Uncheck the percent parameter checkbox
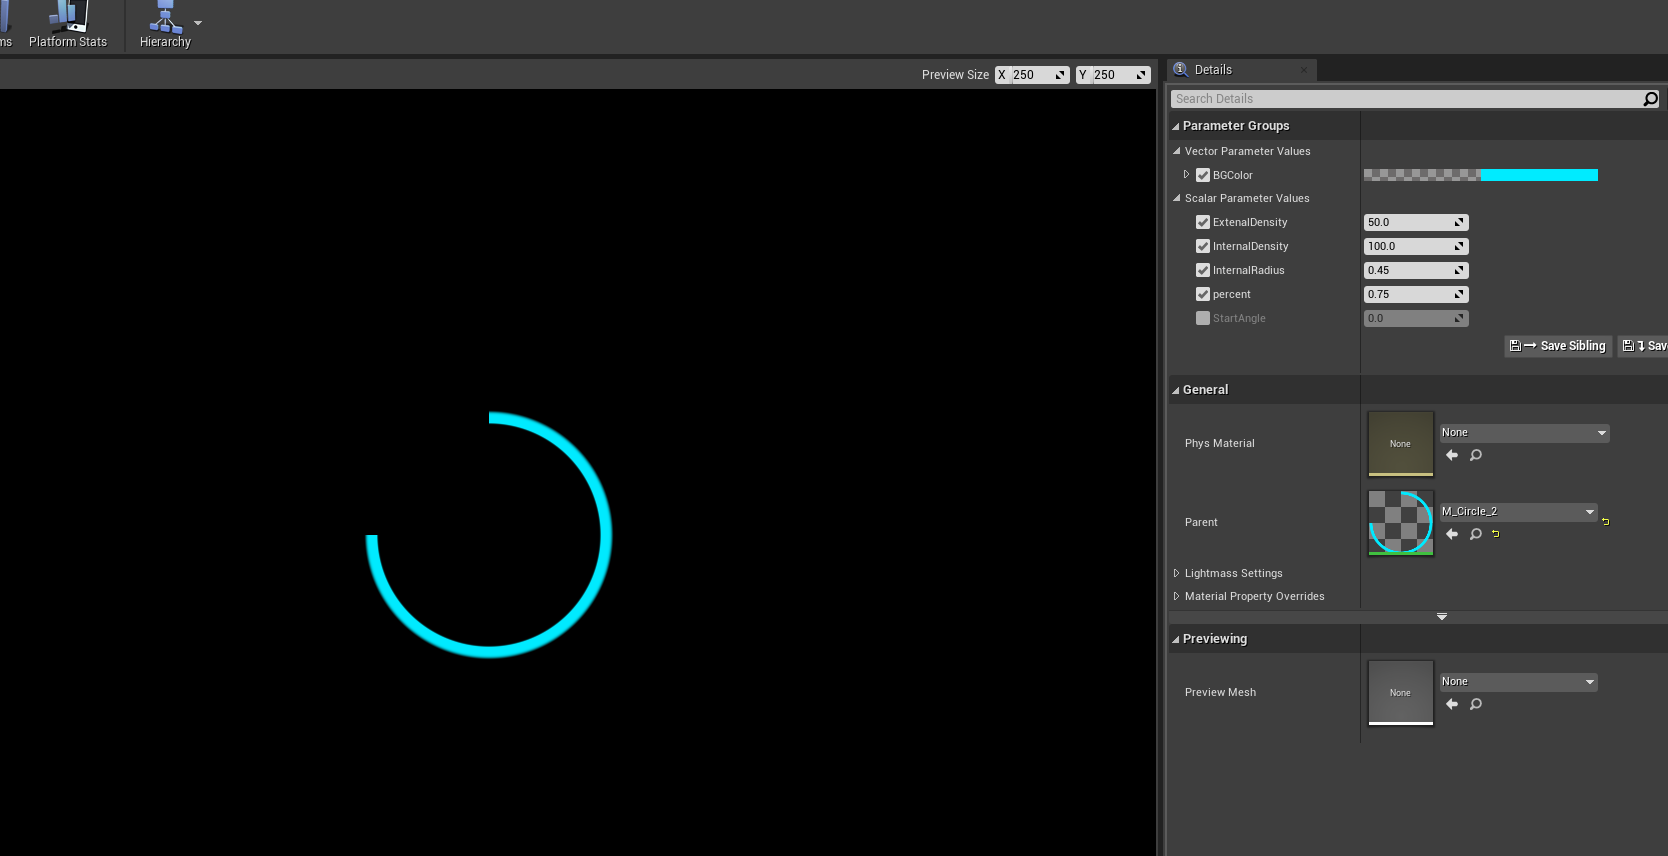 (1203, 294)
